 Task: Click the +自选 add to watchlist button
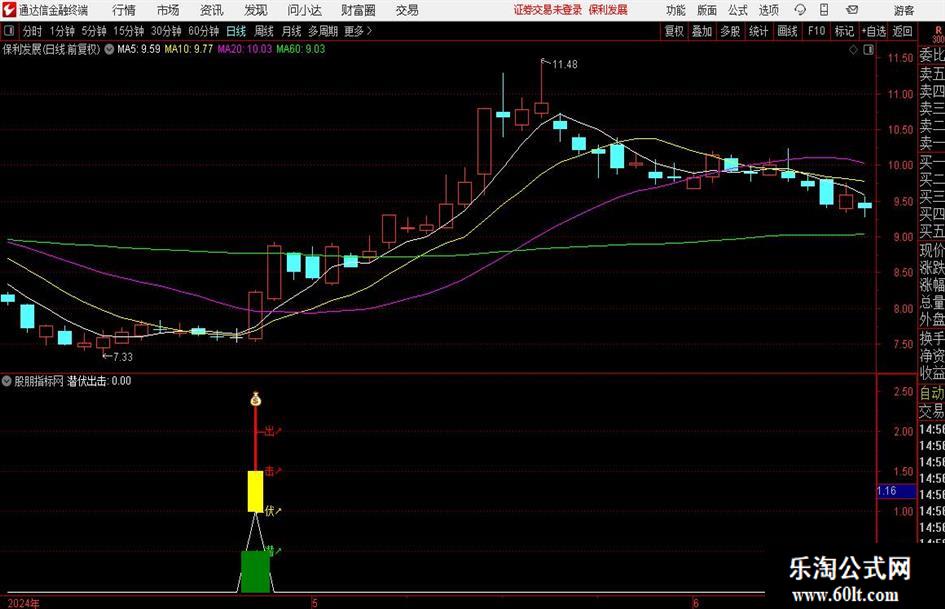coord(873,31)
